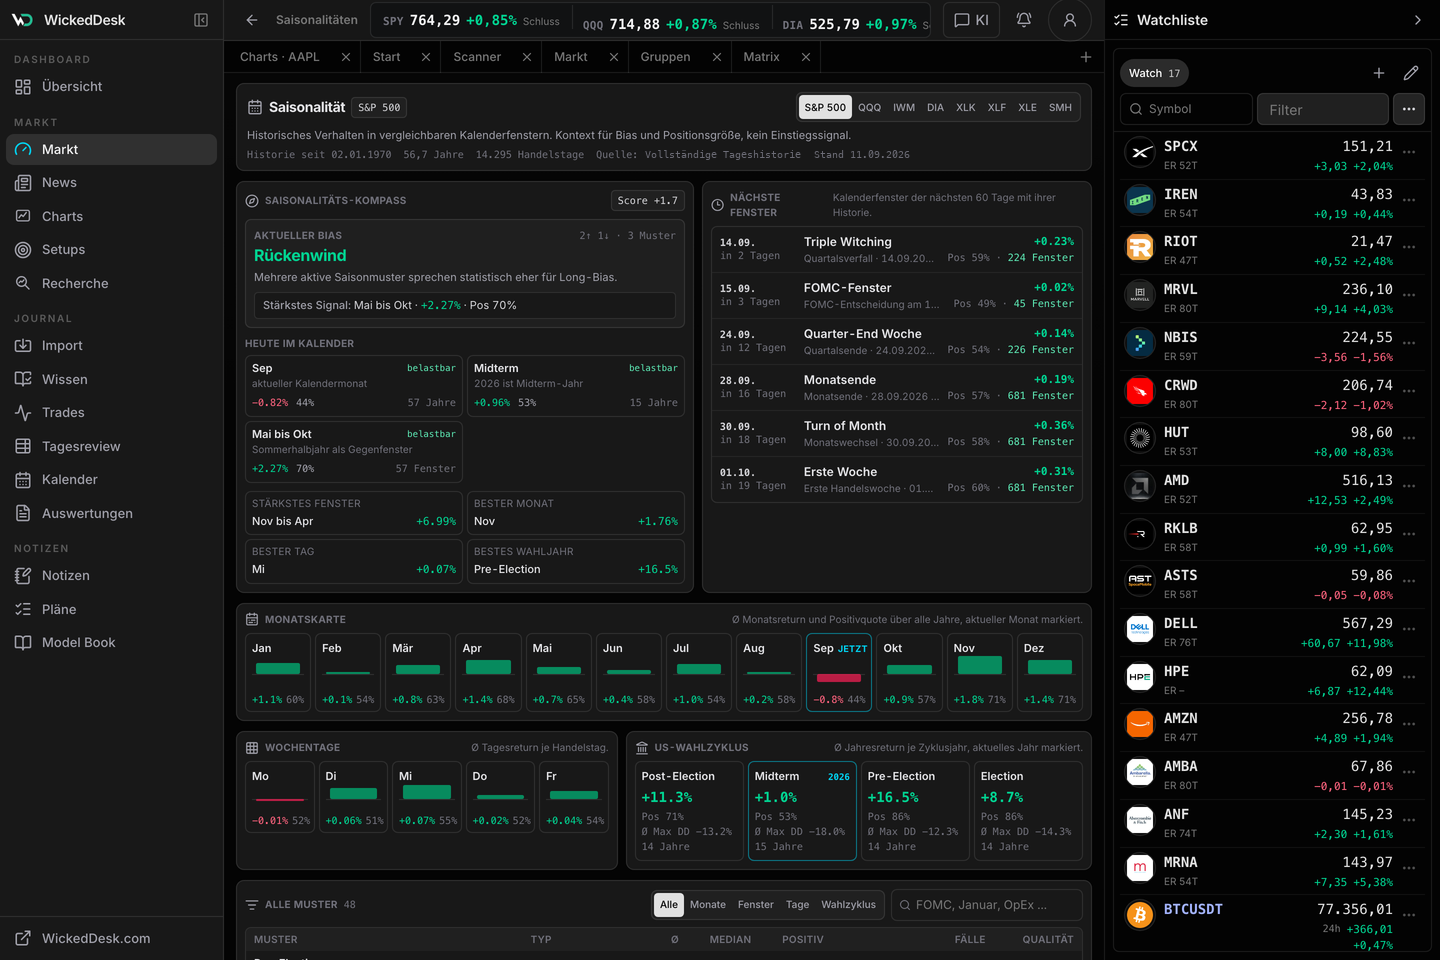The image size is (1440, 960).
Task: Select the Sep JETZT month card
Action: click(839, 672)
